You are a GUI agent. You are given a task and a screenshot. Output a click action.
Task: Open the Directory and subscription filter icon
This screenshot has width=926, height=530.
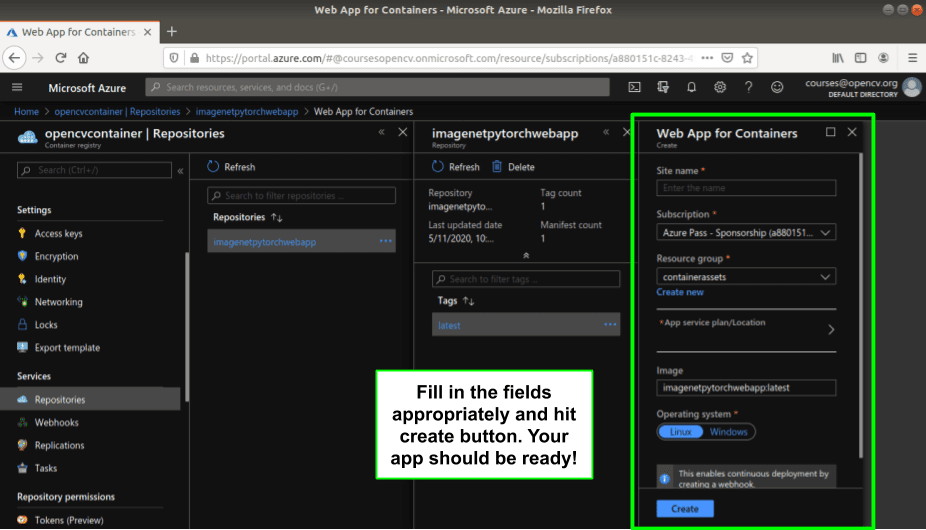click(x=663, y=87)
